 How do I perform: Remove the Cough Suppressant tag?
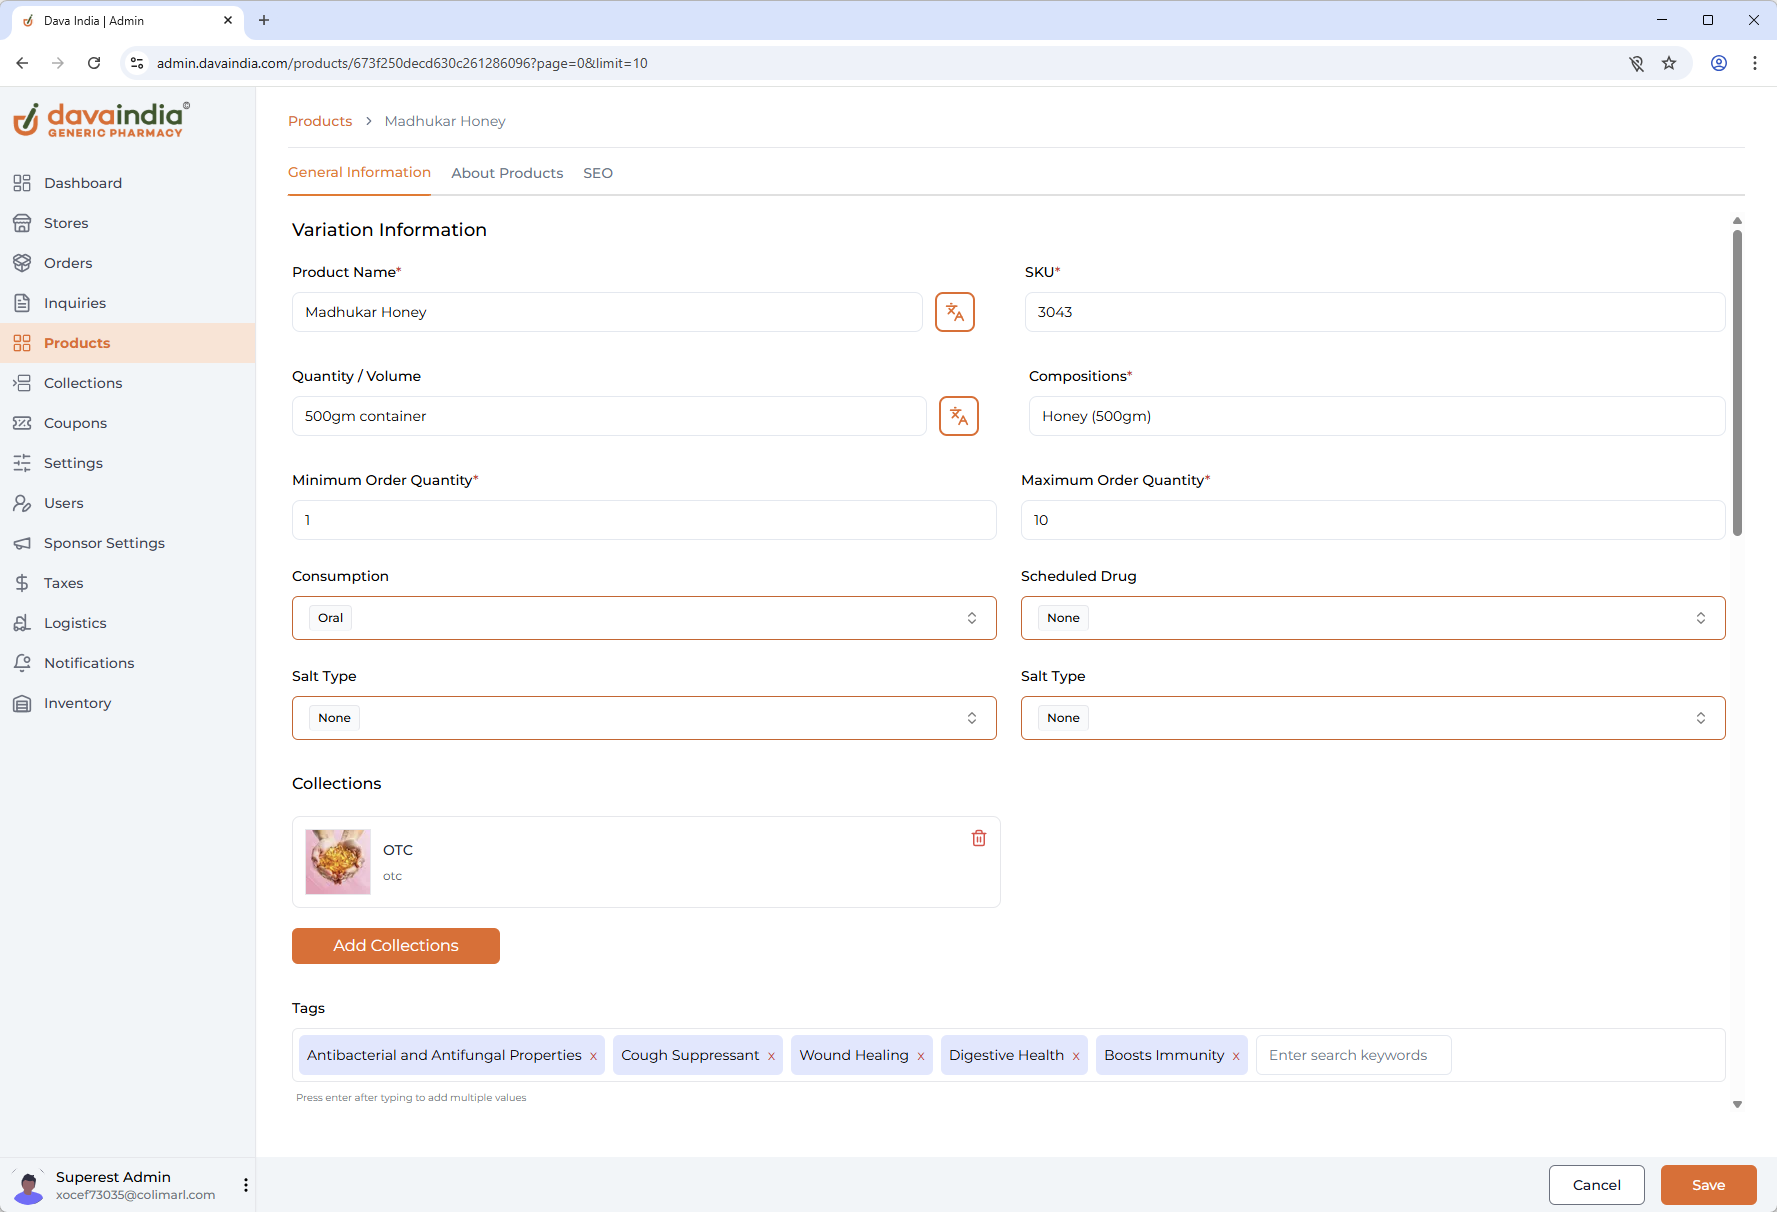click(771, 1056)
